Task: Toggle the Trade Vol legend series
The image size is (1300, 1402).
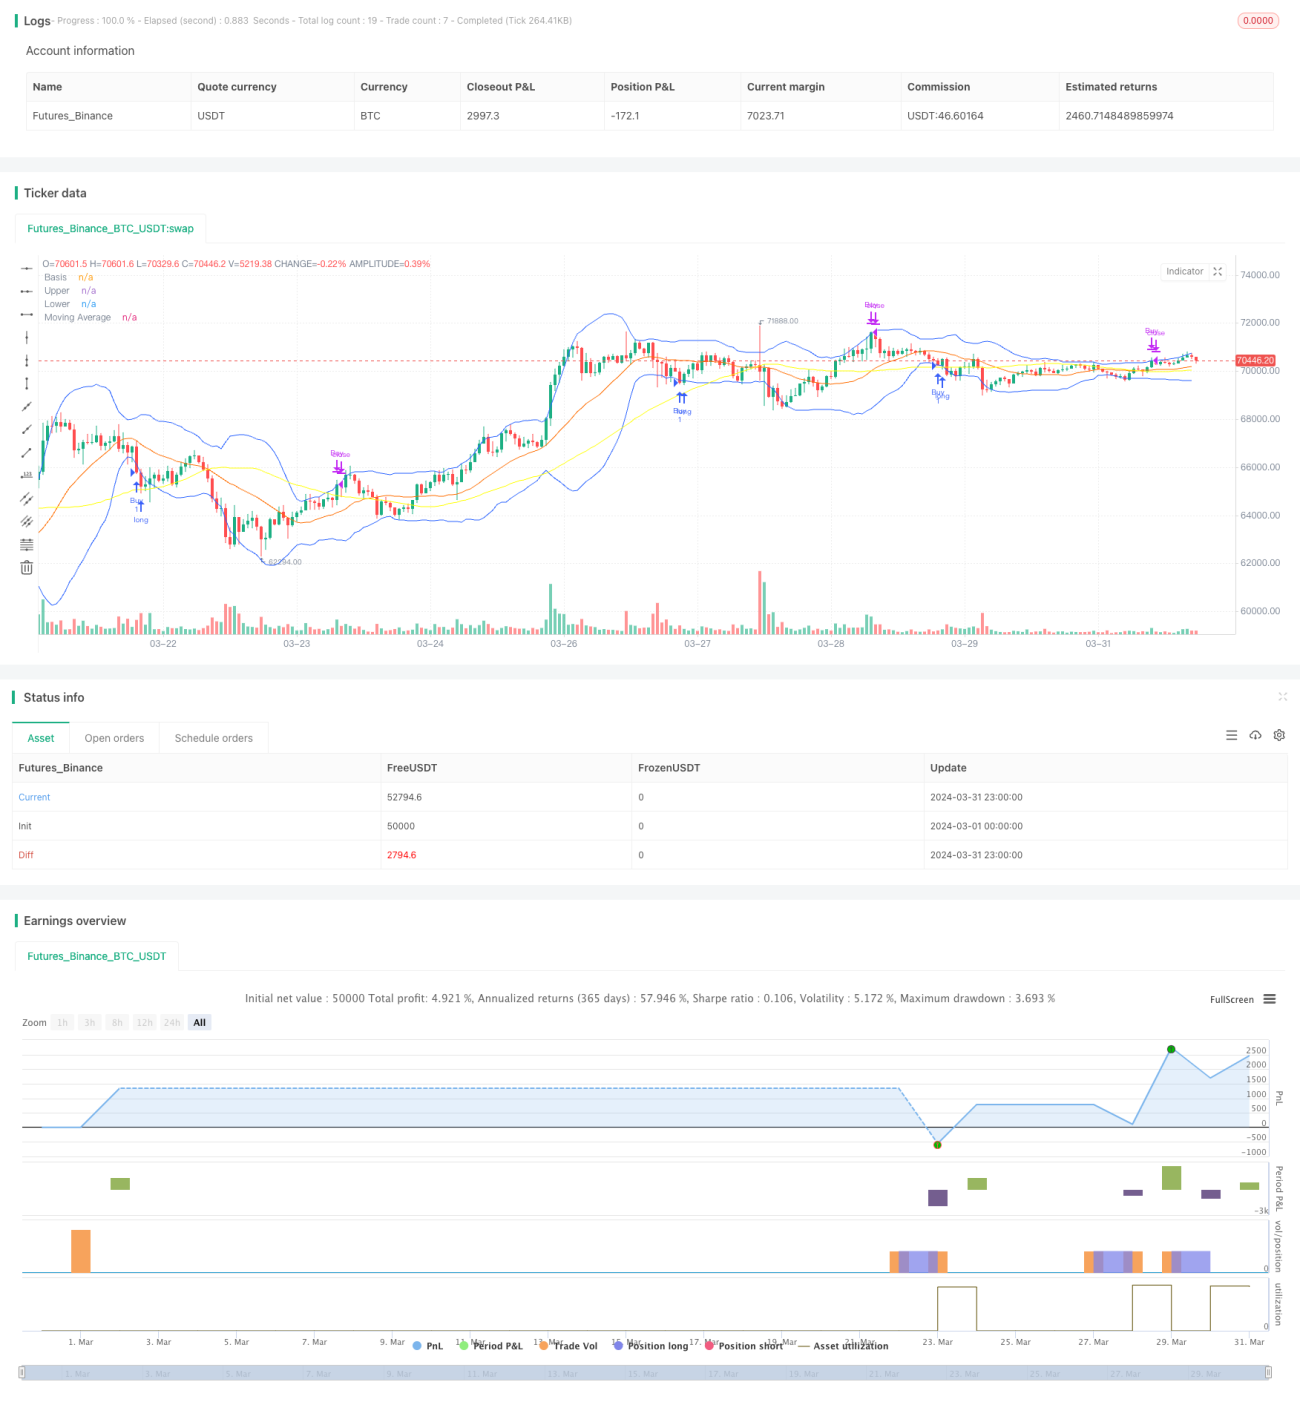Action: pyautogui.click(x=568, y=1346)
